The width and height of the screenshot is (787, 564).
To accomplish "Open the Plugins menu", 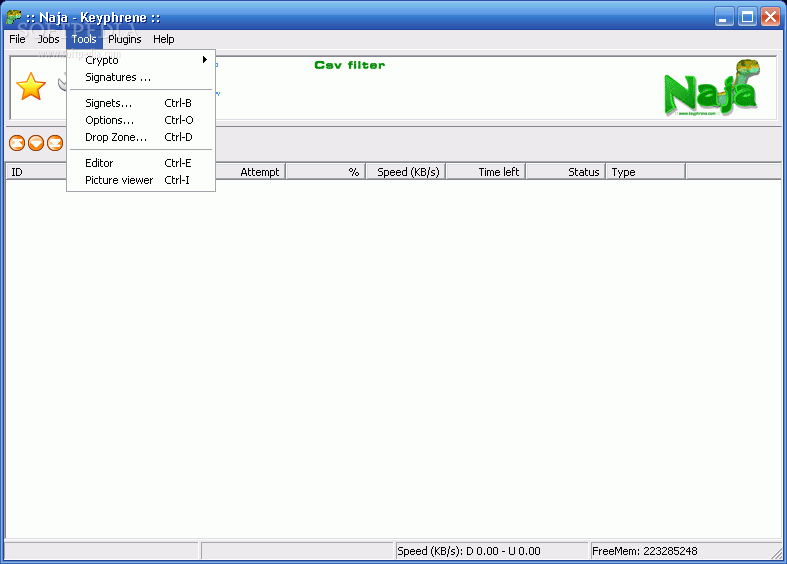I will 124,39.
